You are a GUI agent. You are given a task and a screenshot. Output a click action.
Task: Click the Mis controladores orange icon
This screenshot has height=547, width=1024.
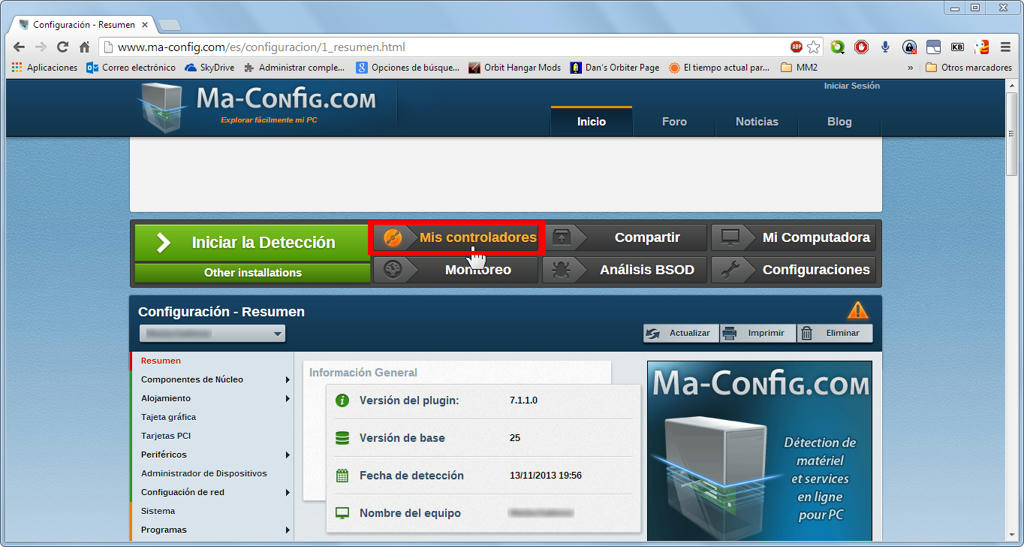392,238
